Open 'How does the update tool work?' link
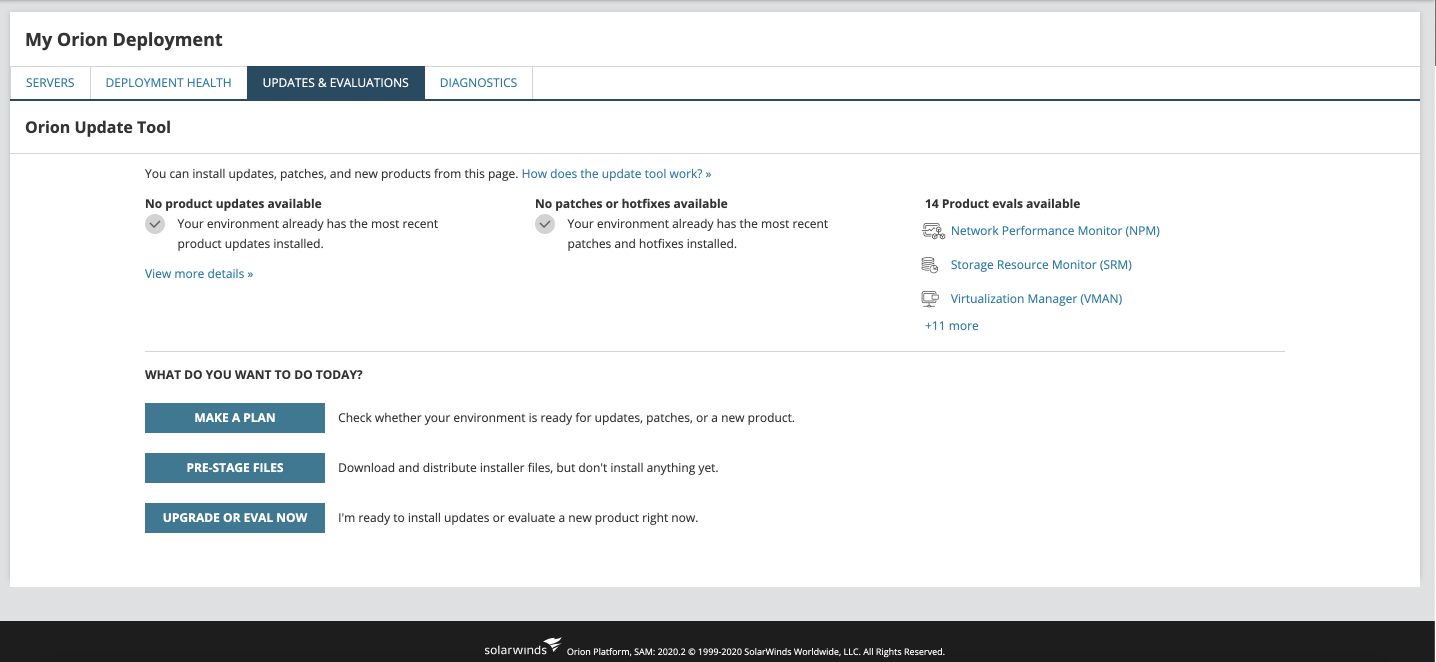Image resolution: width=1436 pixels, height=662 pixels. click(x=617, y=174)
